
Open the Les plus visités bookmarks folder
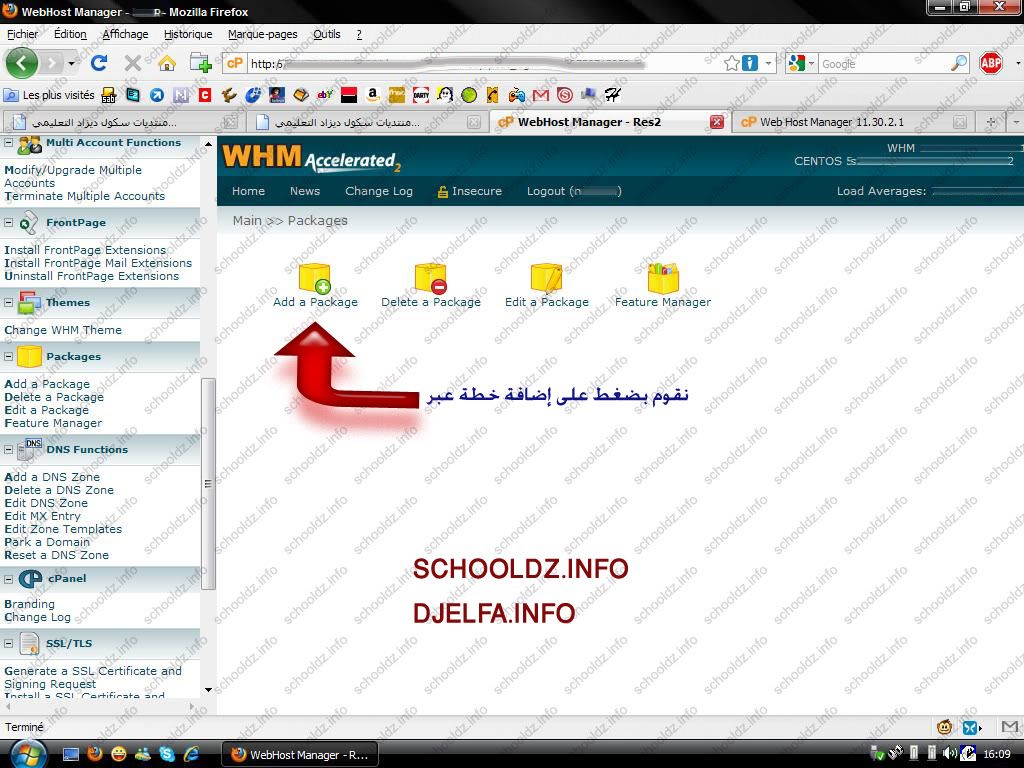[x=50, y=95]
